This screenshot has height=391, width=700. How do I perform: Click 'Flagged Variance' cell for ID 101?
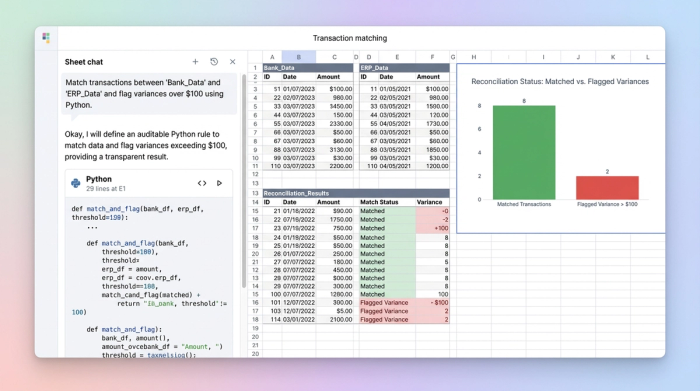click(x=387, y=303)
